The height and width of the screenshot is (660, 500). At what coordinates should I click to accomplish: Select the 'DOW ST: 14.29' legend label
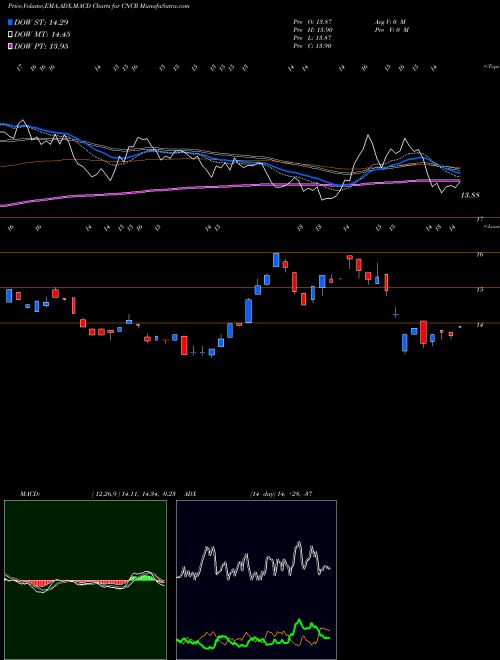point(41,22)
